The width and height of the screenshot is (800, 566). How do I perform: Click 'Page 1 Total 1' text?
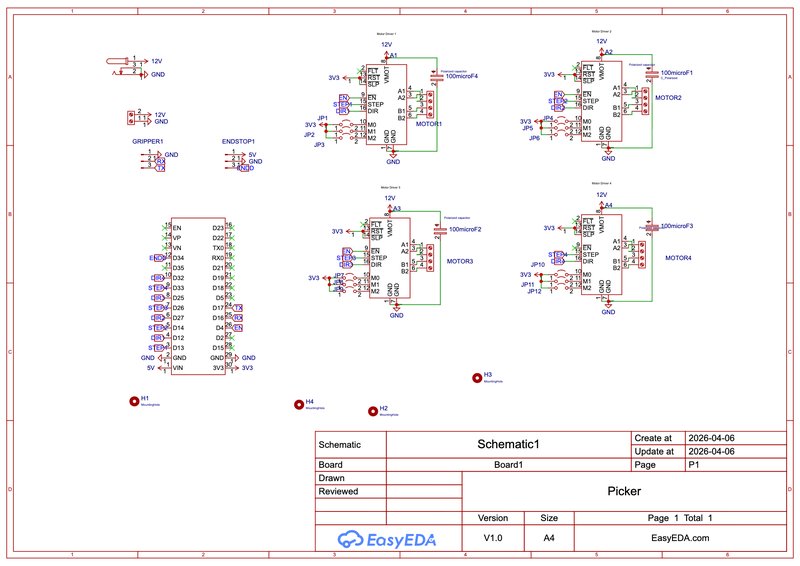coord(680,518)
